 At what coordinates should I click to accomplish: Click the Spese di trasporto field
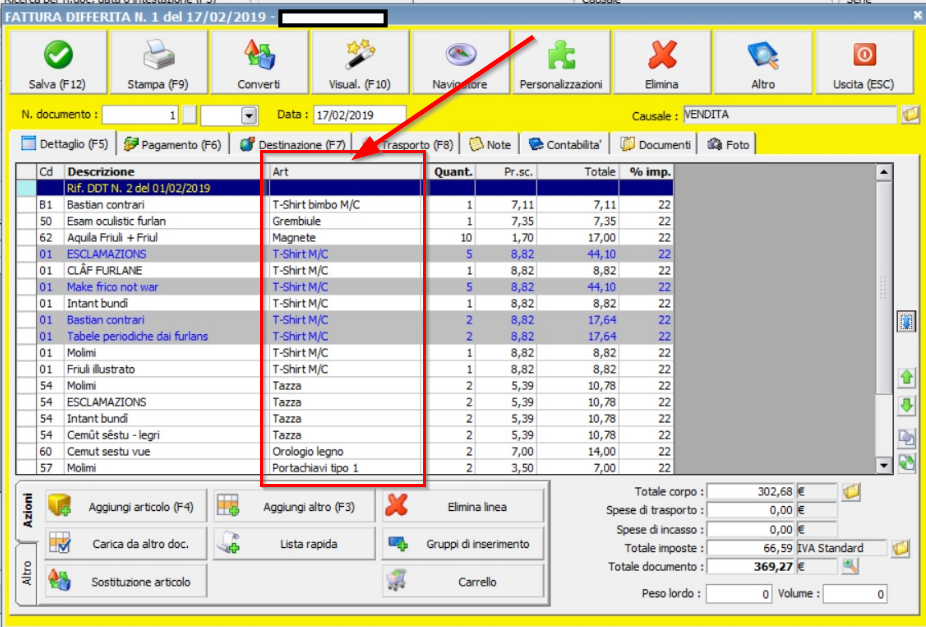coord(751,510)
